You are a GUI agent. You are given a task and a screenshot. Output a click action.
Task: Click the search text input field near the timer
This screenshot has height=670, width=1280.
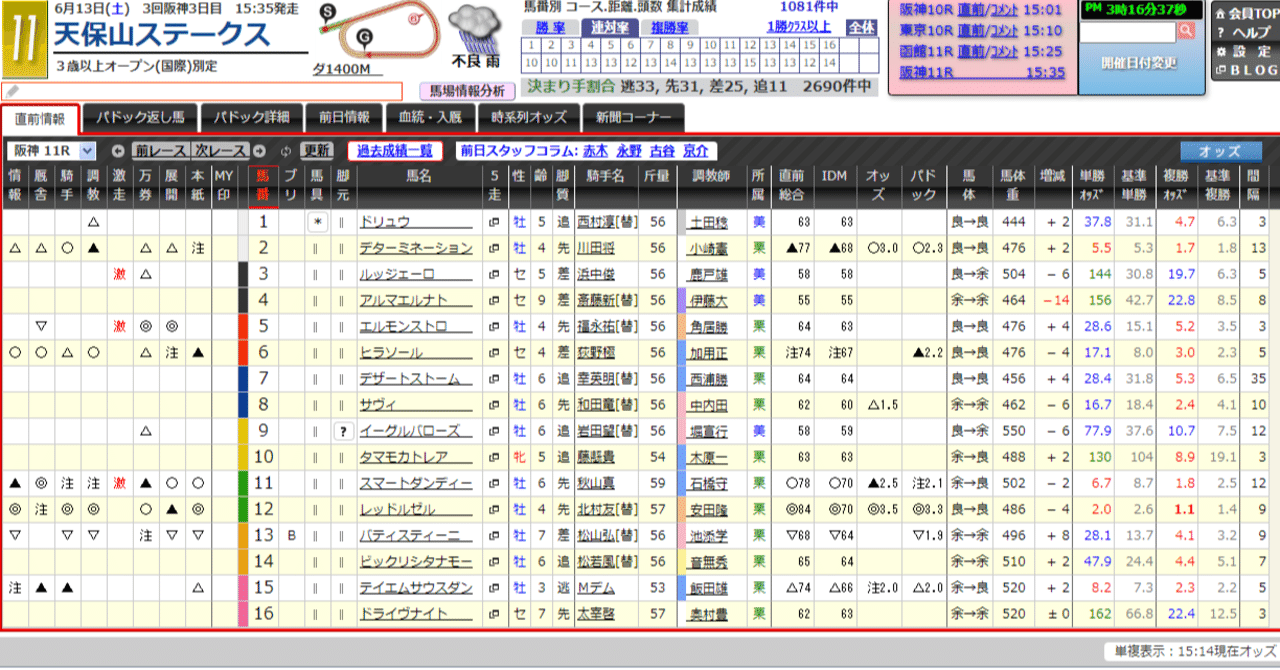point(1129,32)
